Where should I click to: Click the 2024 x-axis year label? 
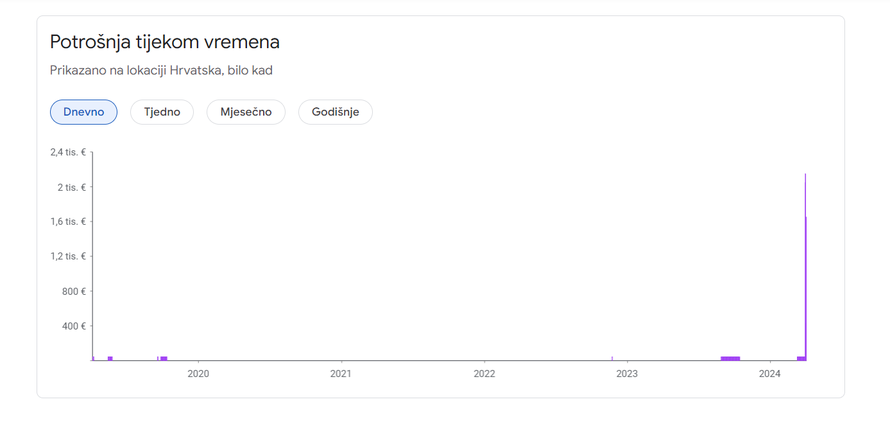[770, 374]
